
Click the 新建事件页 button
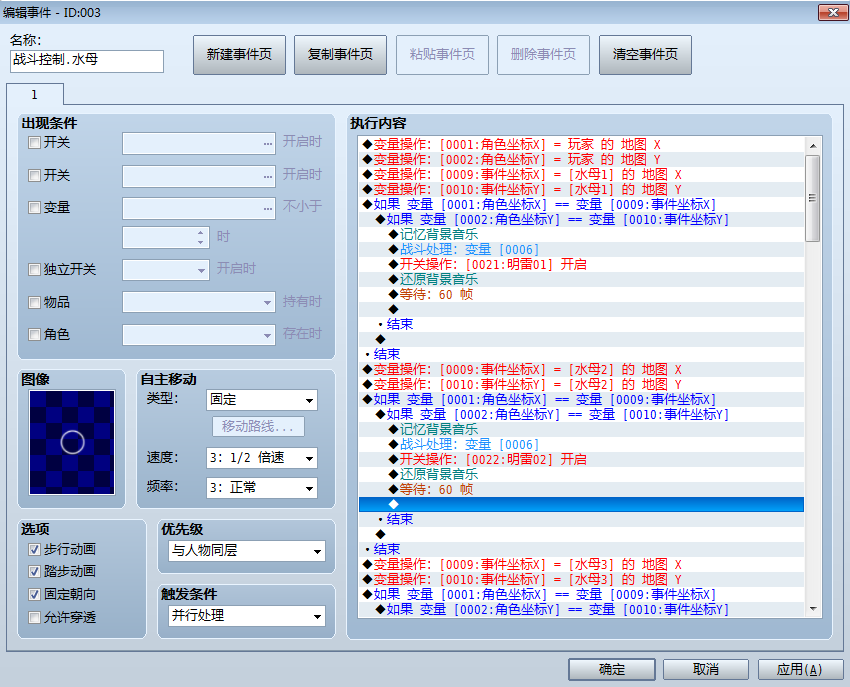click(239, 55)
